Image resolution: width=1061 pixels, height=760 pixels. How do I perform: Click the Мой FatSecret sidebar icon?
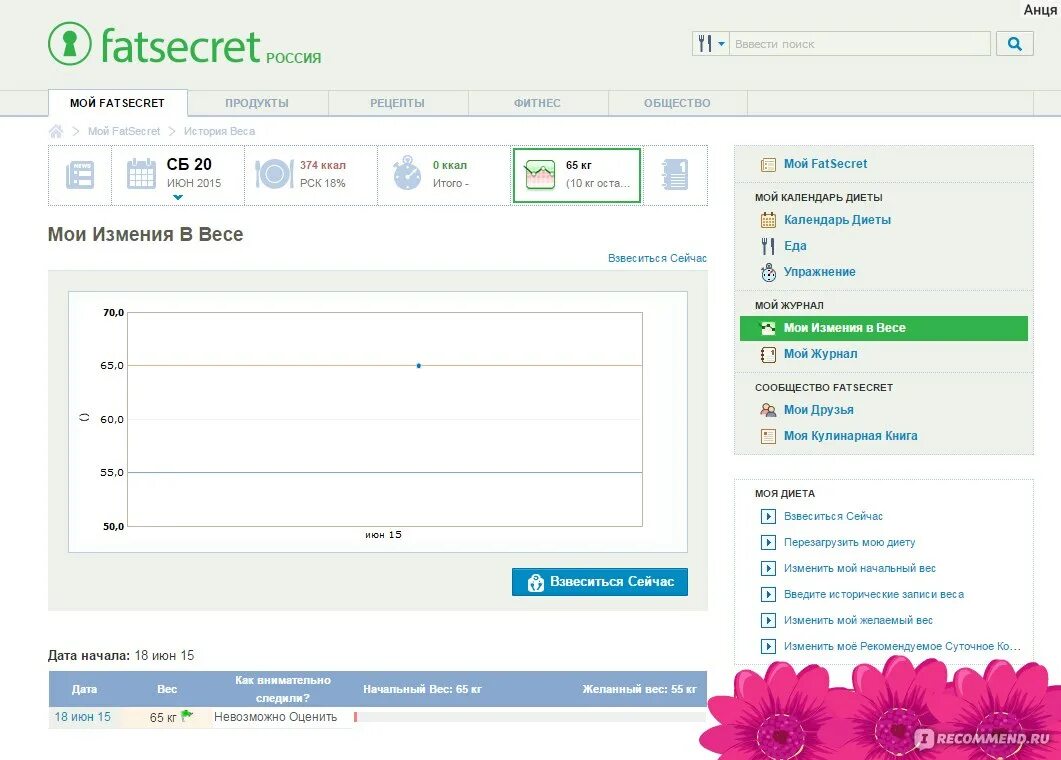tap(768, 164)
